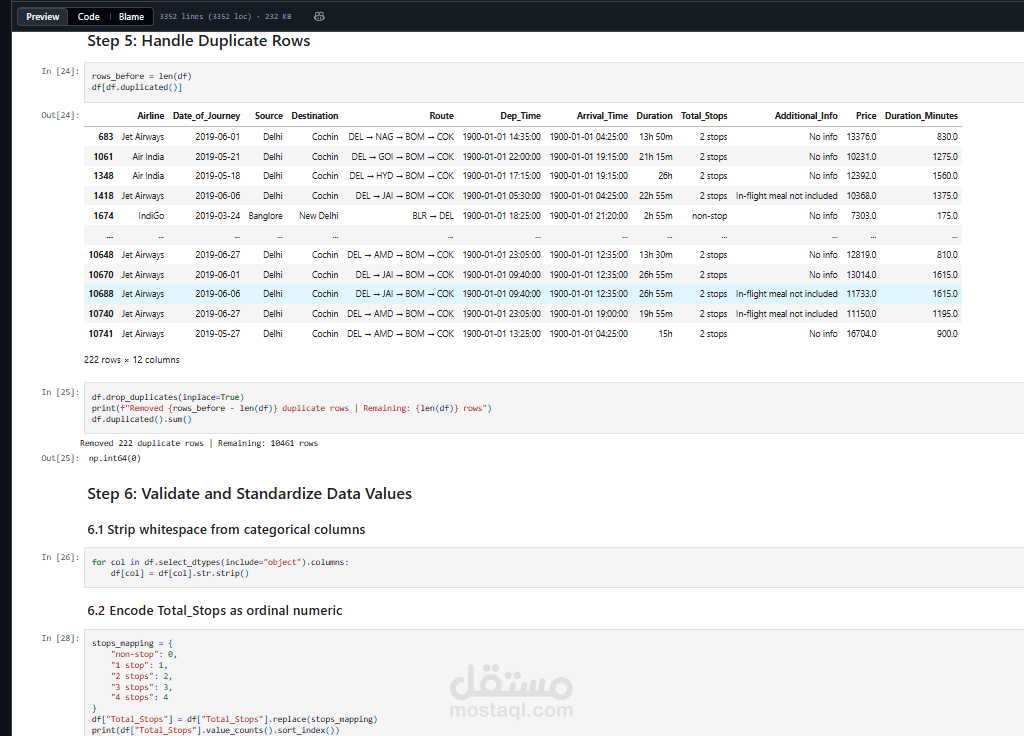Click the 'Route' column header
This screenshot has width=1024, height=736.
point(441,116)
